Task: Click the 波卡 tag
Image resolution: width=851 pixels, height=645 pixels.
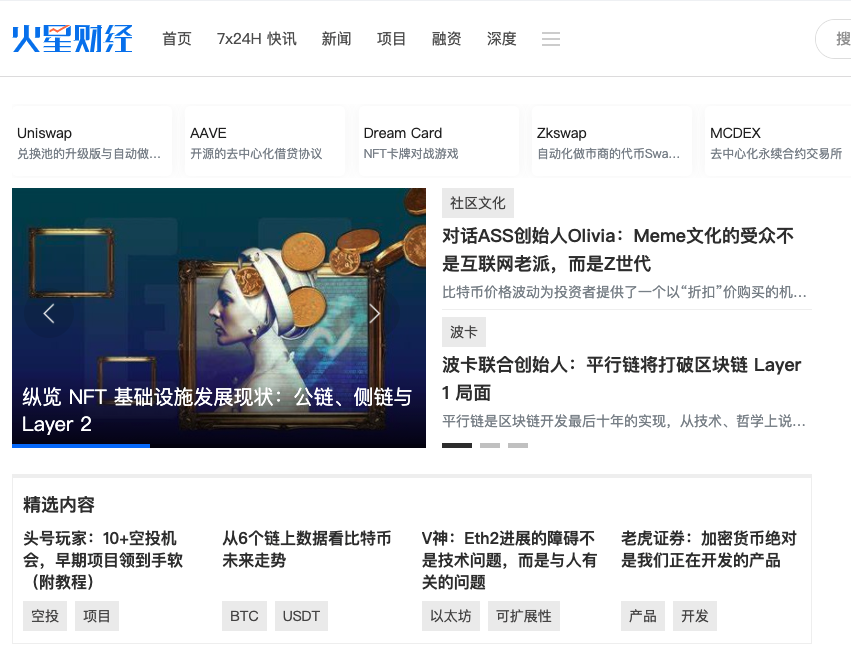Action: (463, 332)
